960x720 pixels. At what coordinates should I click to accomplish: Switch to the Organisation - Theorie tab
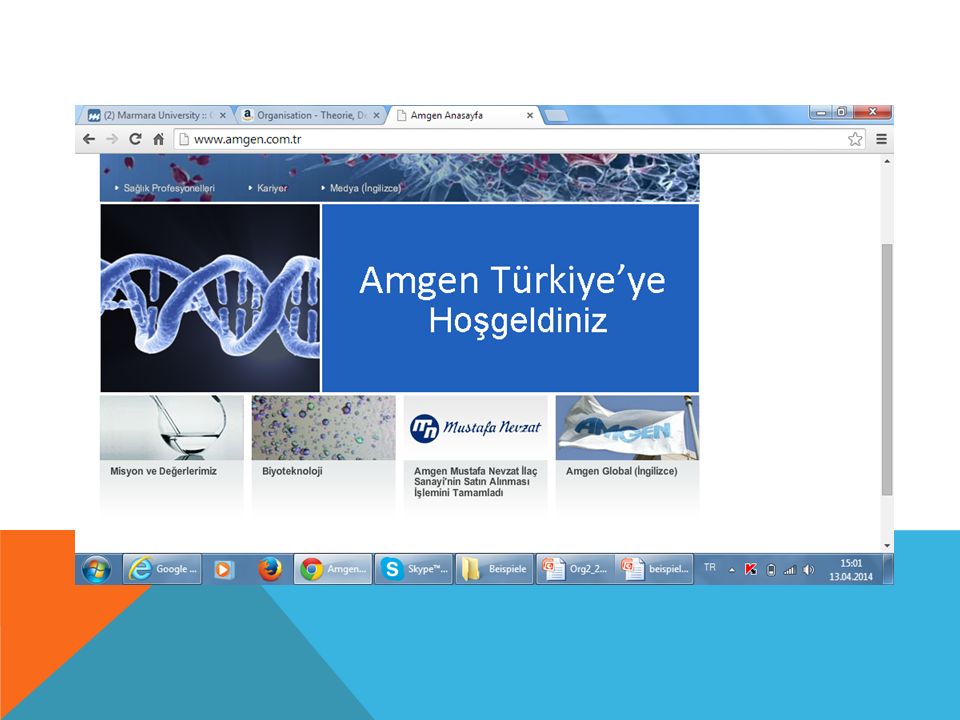(x=310, y=115)
